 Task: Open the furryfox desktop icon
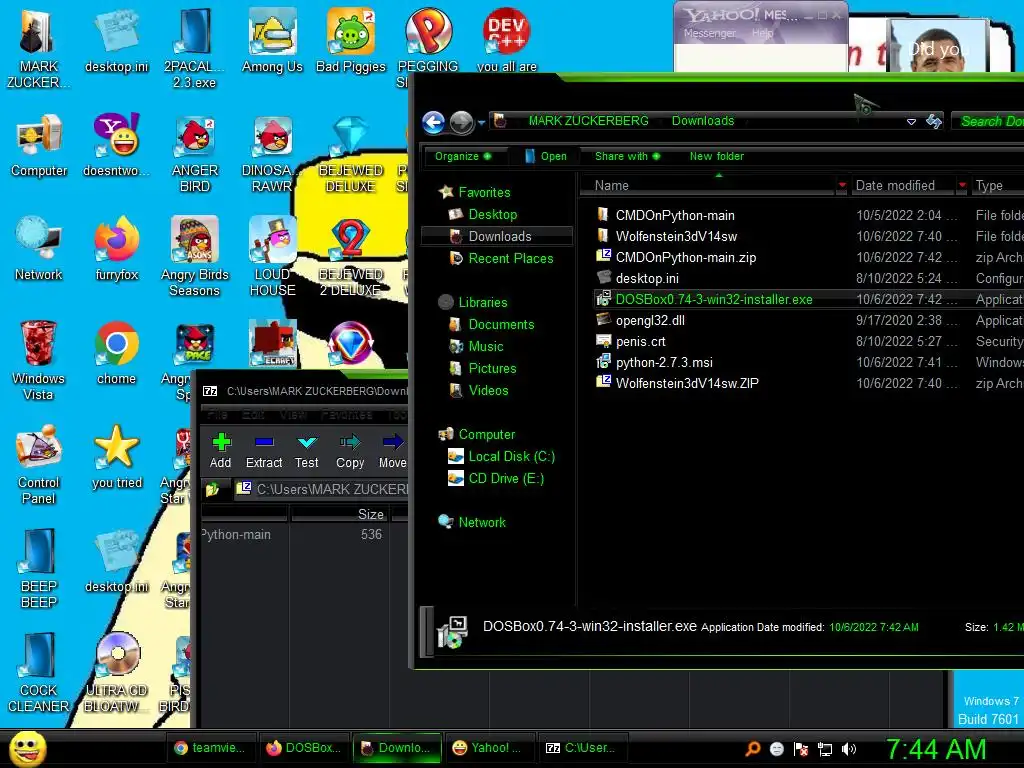[117, 249]
